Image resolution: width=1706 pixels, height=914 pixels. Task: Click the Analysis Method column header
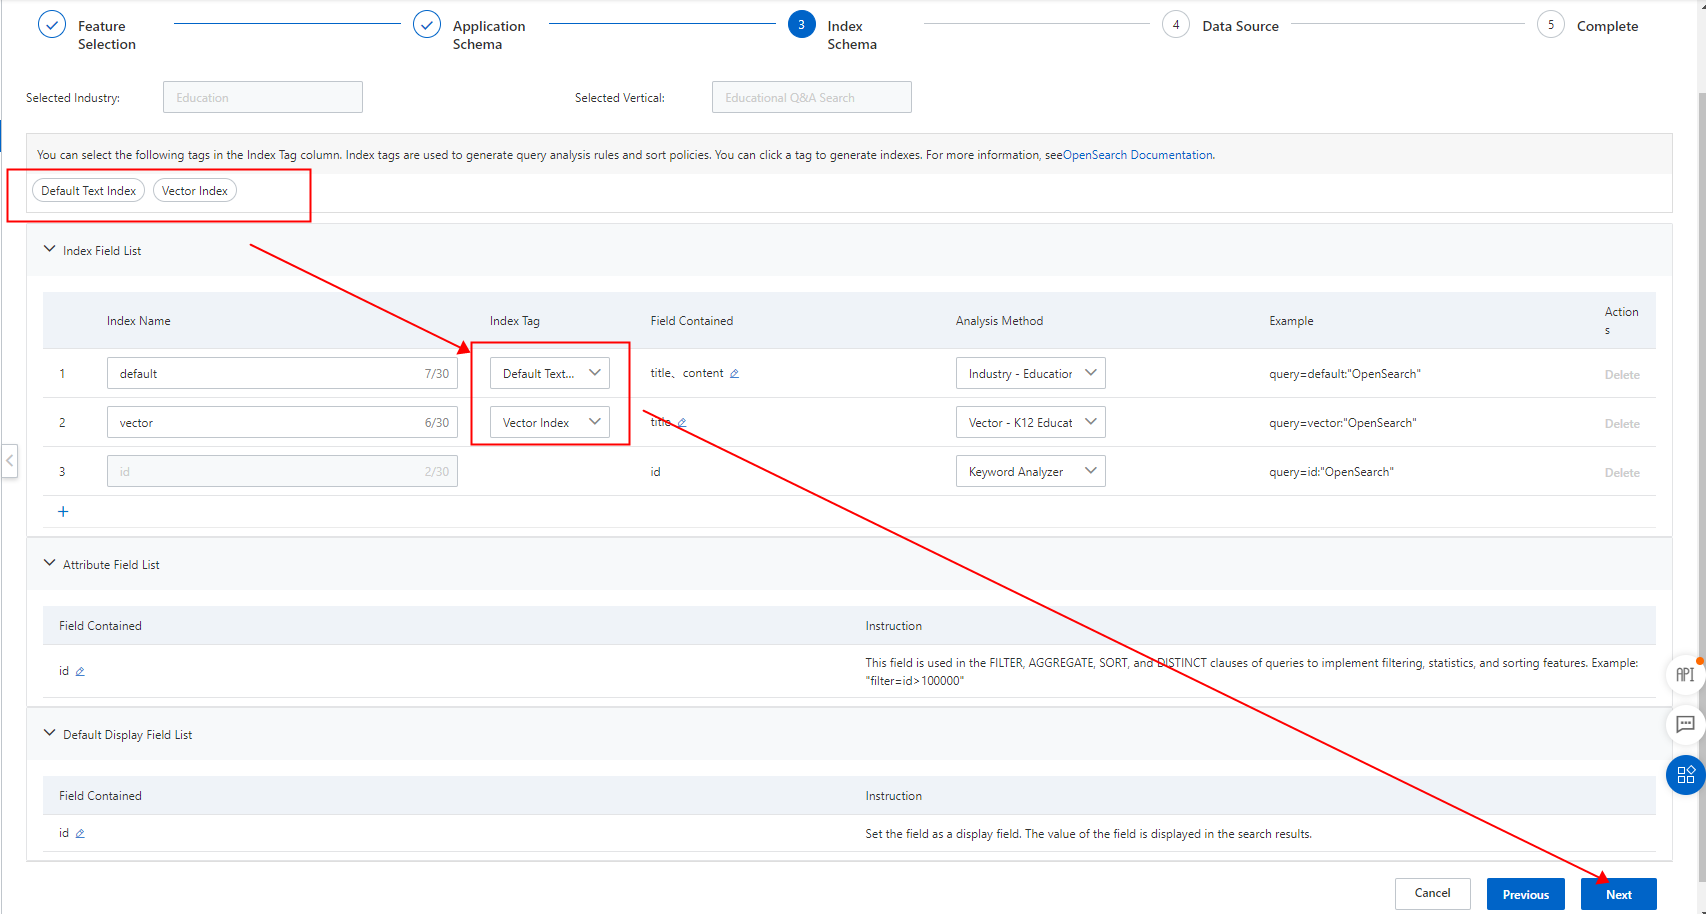coord(999,321)
